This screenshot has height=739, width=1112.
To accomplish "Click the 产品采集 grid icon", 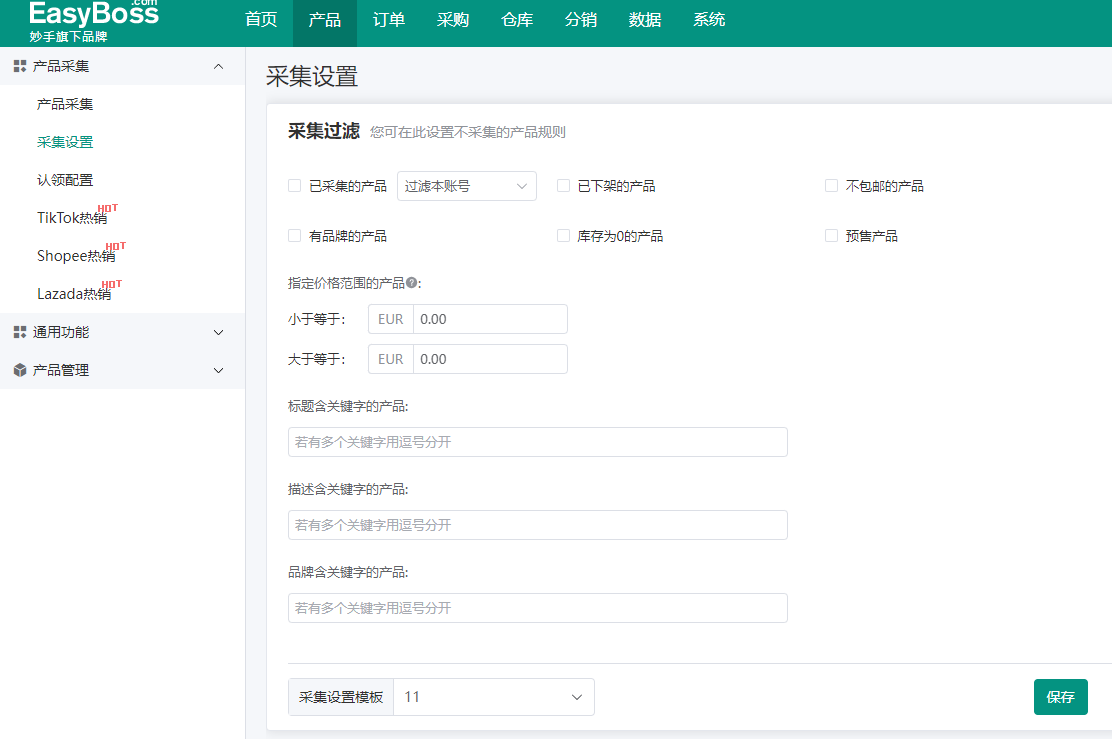I will pyautogui.click(x=20, y=66).
